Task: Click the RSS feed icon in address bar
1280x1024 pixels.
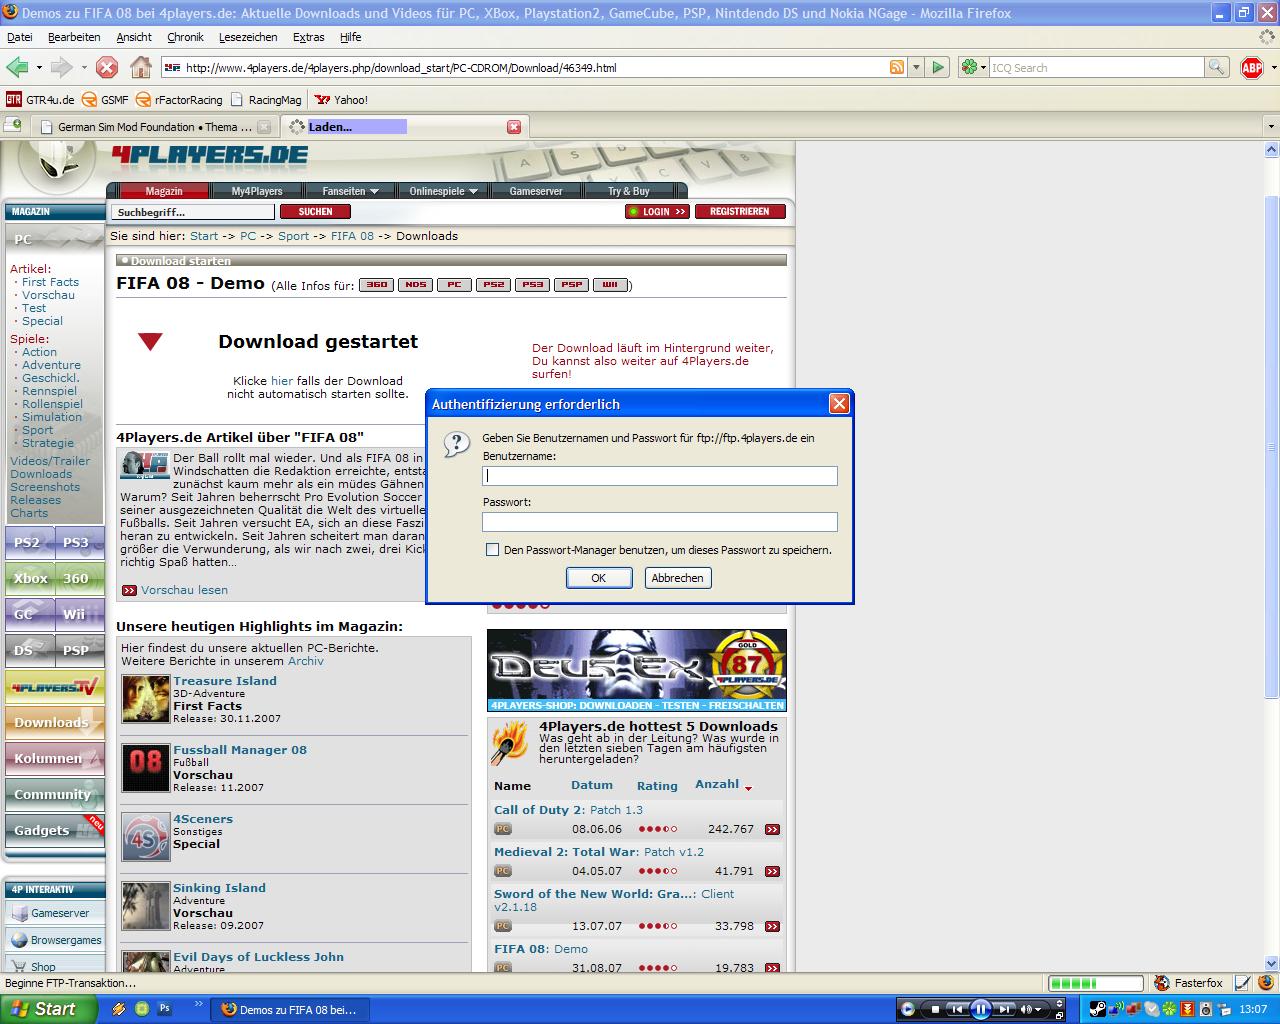Action: coord(897,68)
